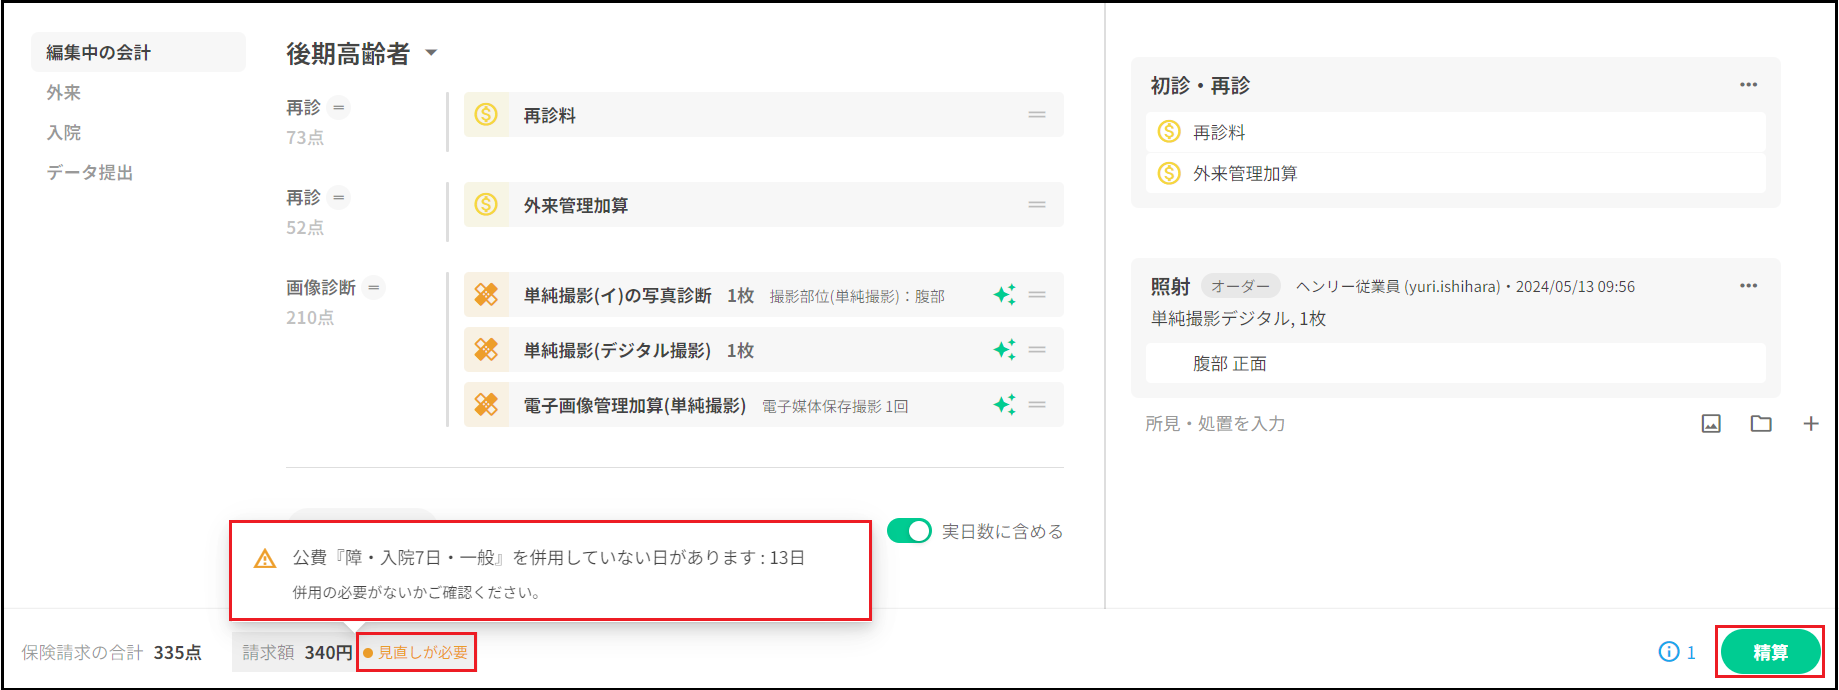Select 編集中の会計 in the sidebar
The width and height of the screenshot is (1839, 690).
[x=138, y=52]
